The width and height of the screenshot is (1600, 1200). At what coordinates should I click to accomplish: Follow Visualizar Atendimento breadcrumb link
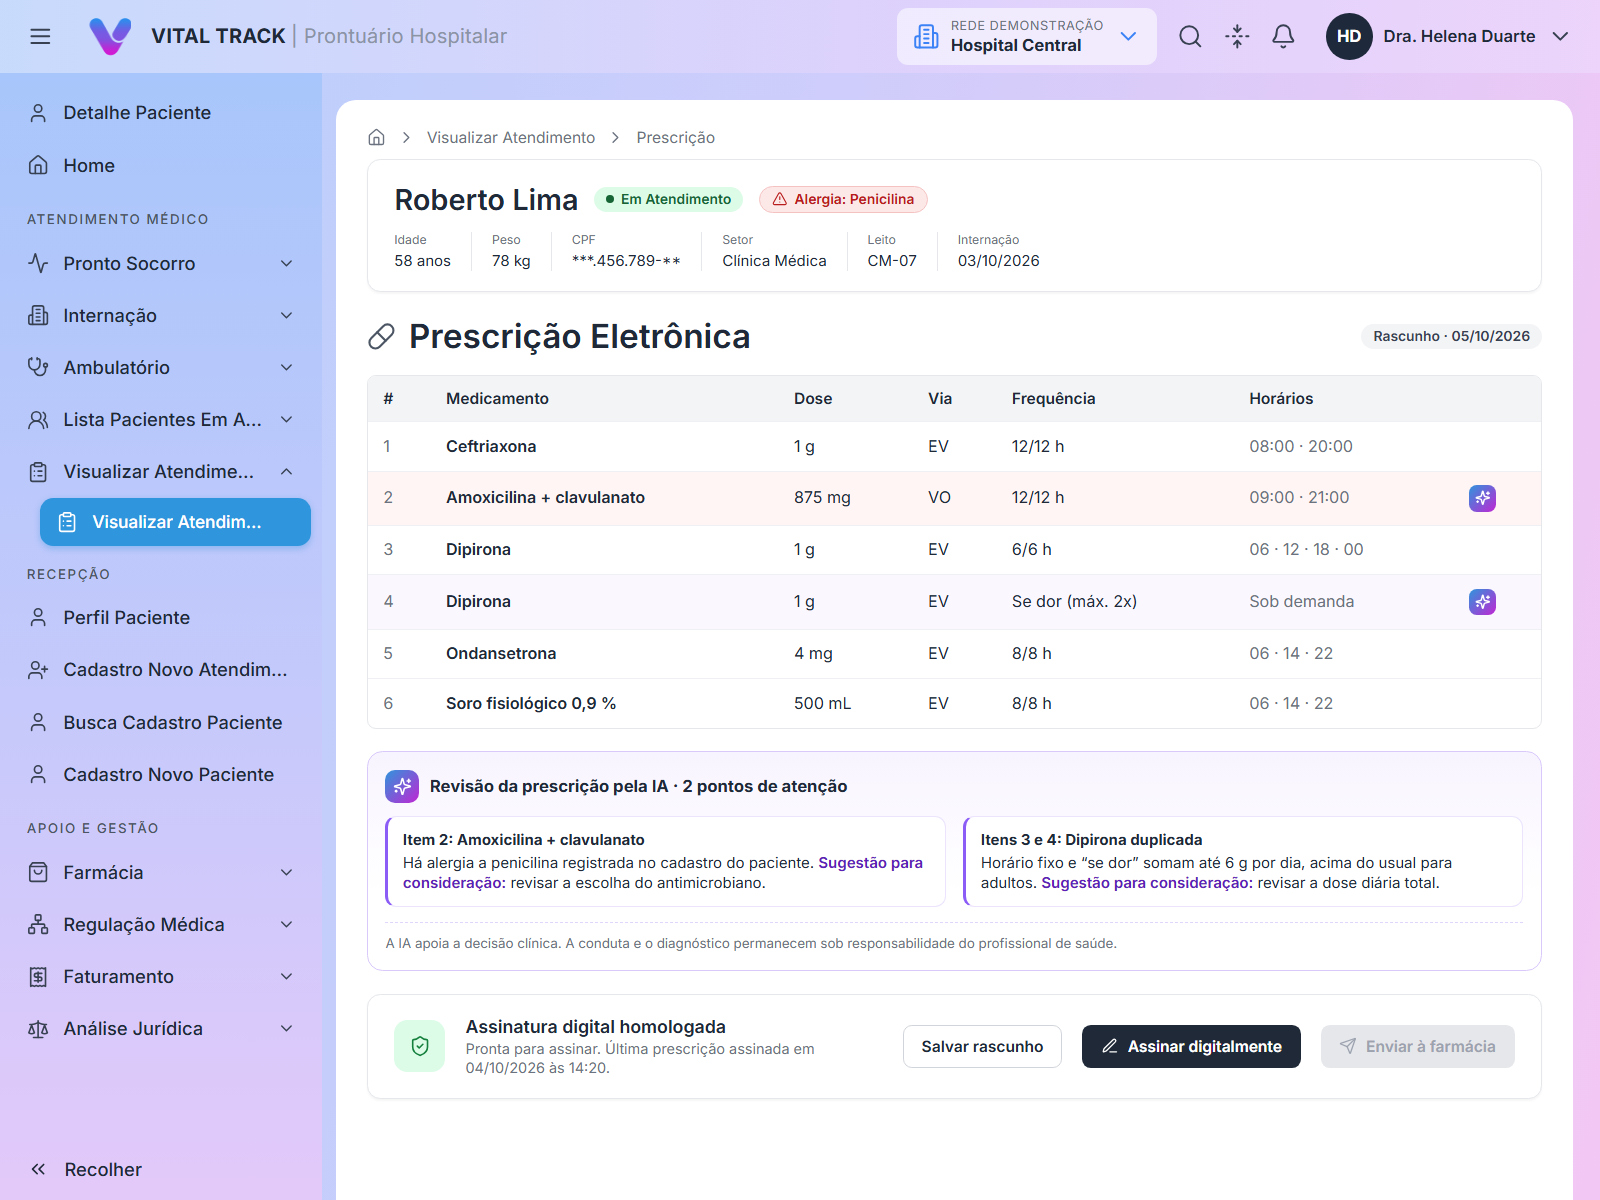[511, 137]
